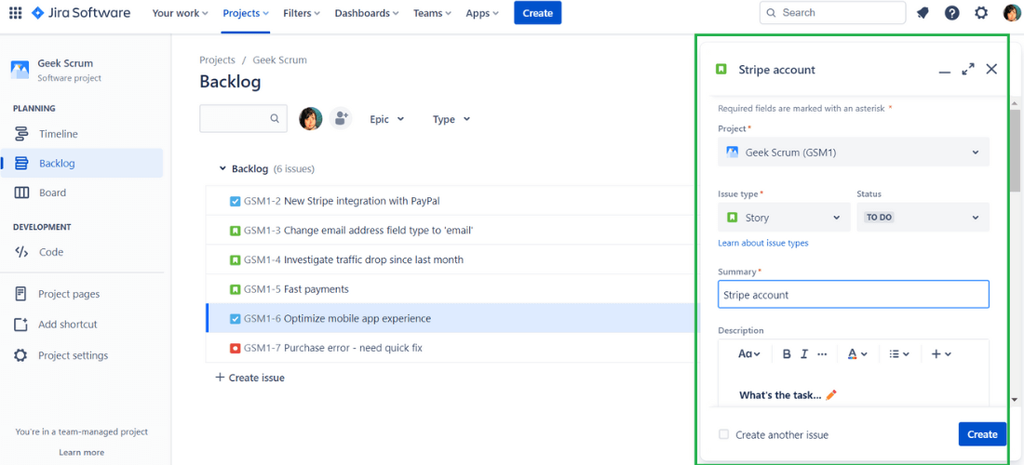1024x465 pixels.
Task: Click the Learn more link in sidebar
Action: point(82,452)
